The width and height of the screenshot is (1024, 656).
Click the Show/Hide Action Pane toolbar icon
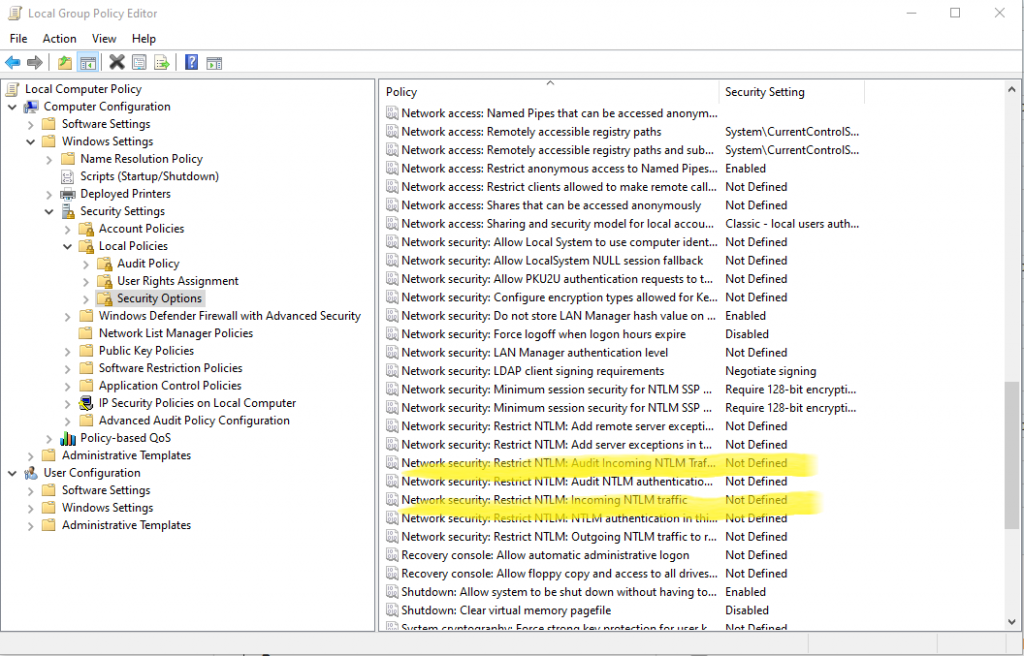(x=214, y=62)
